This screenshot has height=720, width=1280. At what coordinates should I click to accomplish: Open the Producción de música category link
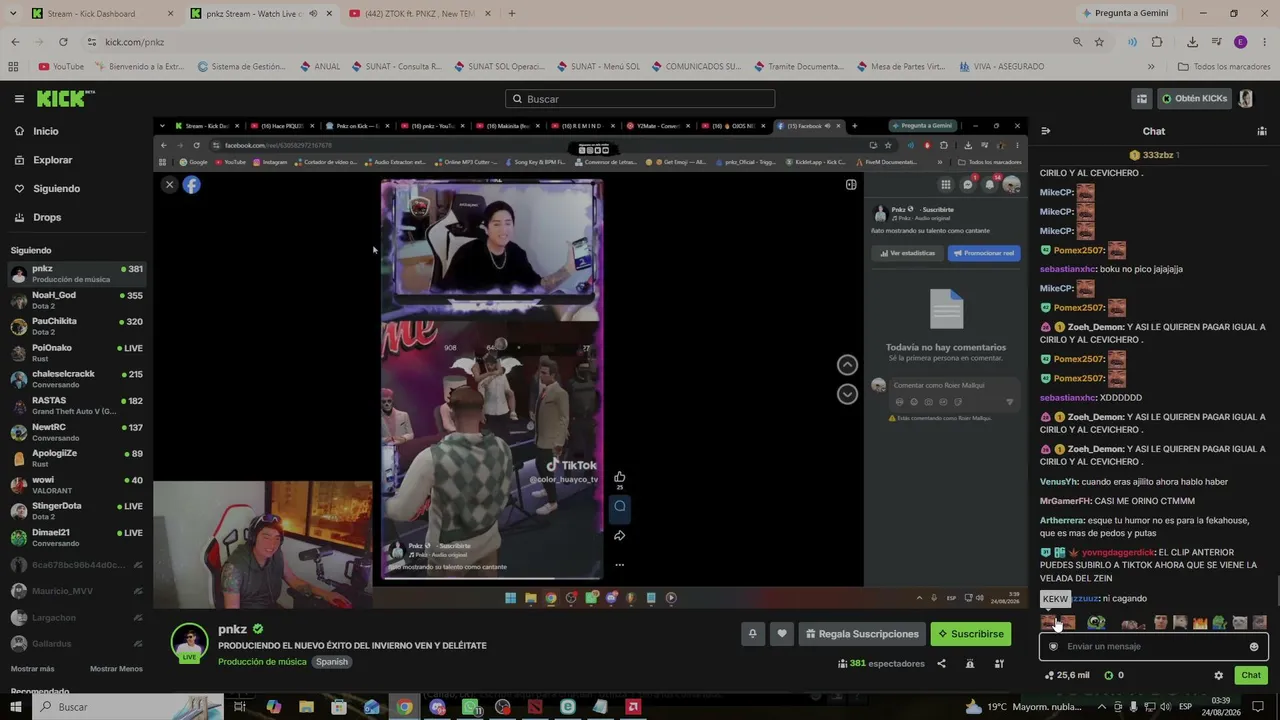click(263, 662)
